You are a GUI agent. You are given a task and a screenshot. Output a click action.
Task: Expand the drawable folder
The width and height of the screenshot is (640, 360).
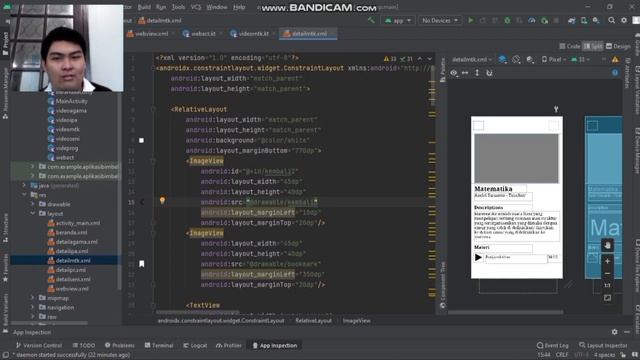(x=32, y=204)
